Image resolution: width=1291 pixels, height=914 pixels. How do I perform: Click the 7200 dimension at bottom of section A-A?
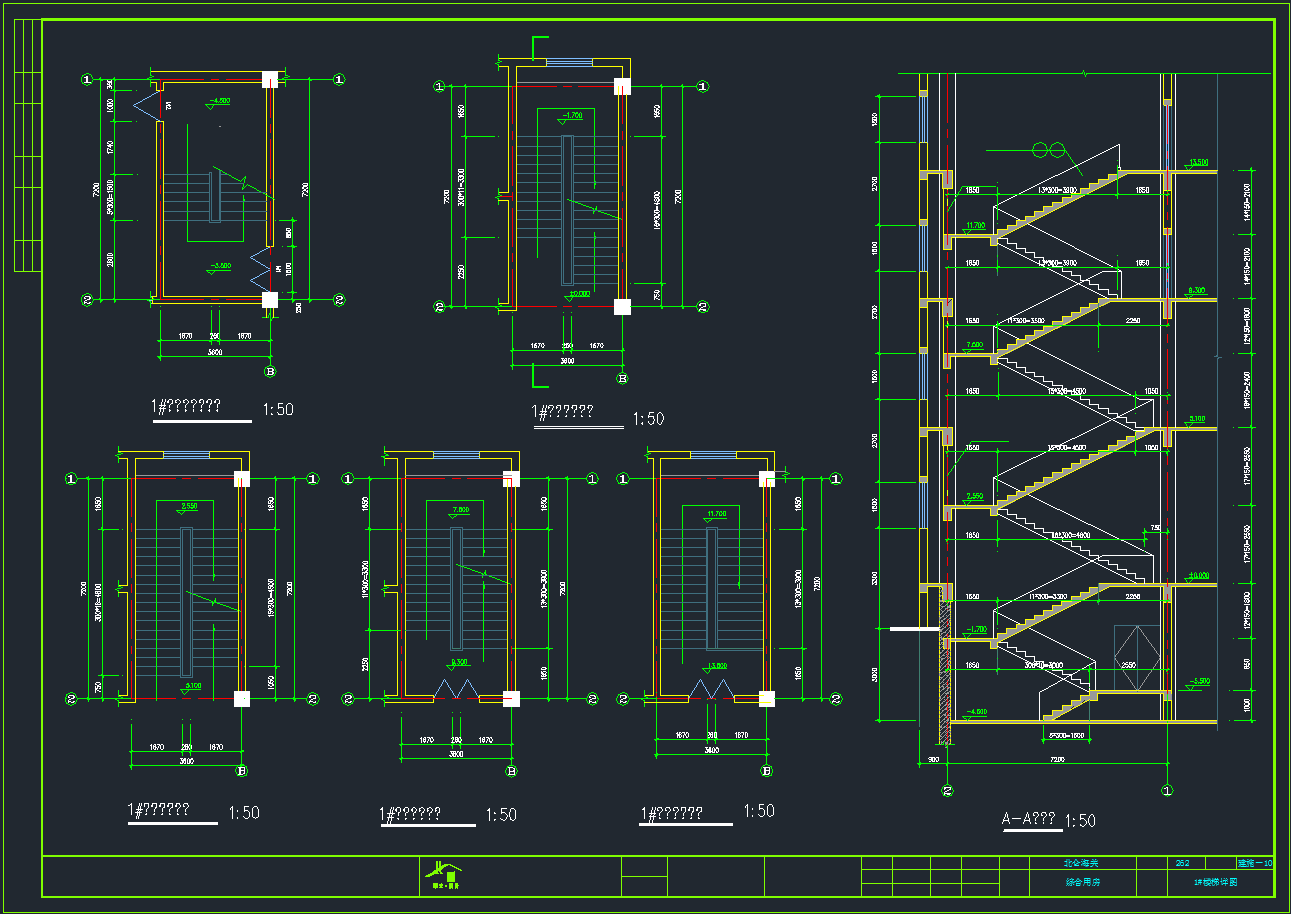pos(1056,760)
